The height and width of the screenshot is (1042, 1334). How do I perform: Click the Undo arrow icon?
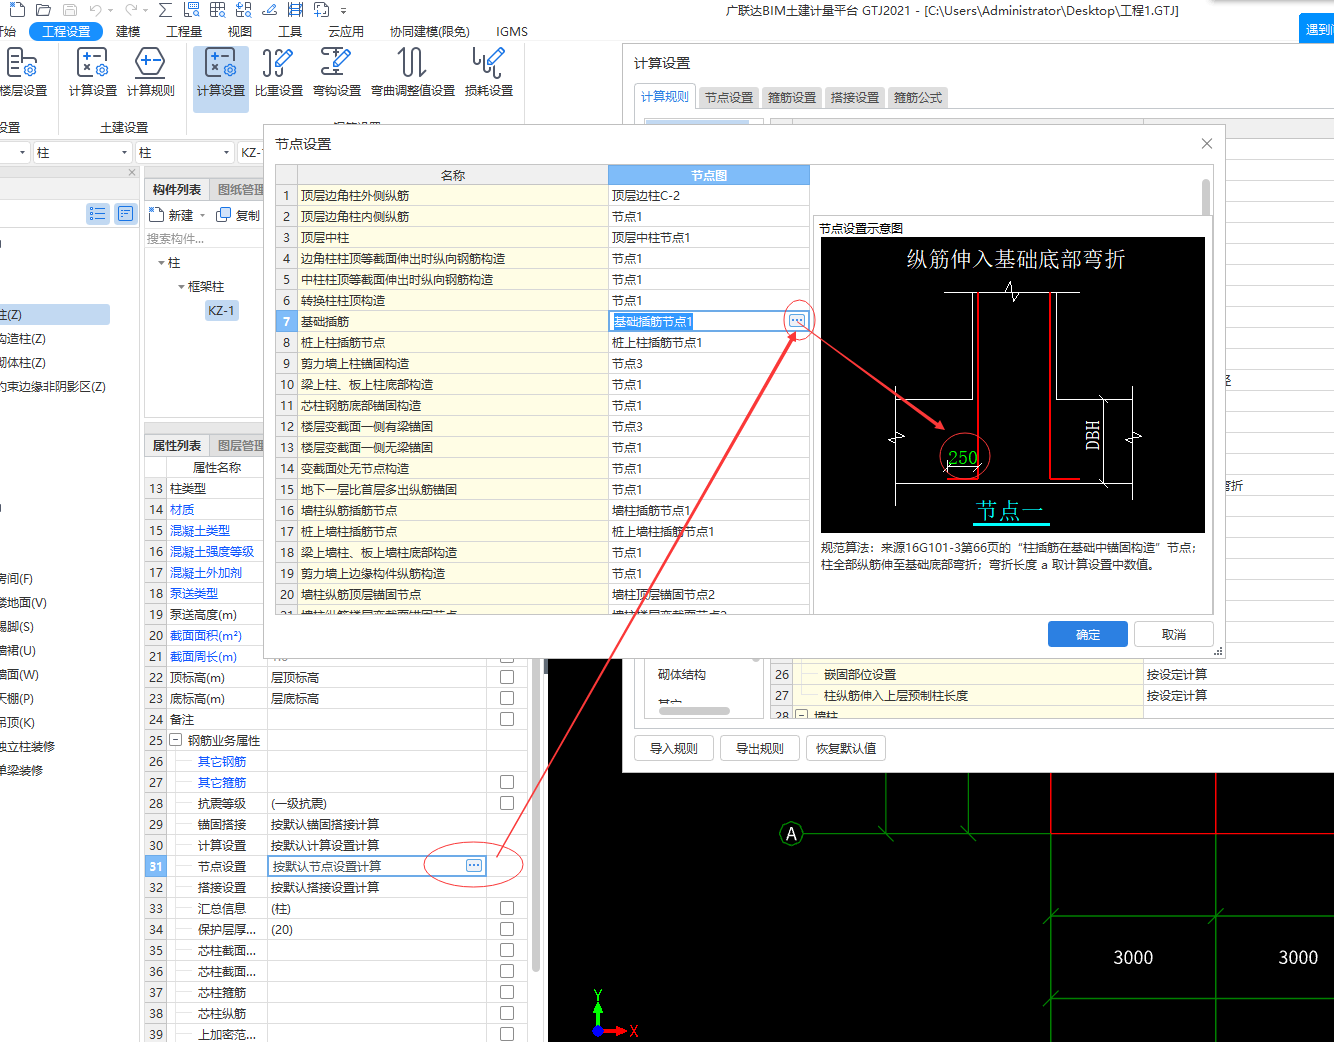pyautogui.click(x=95, y=10)
